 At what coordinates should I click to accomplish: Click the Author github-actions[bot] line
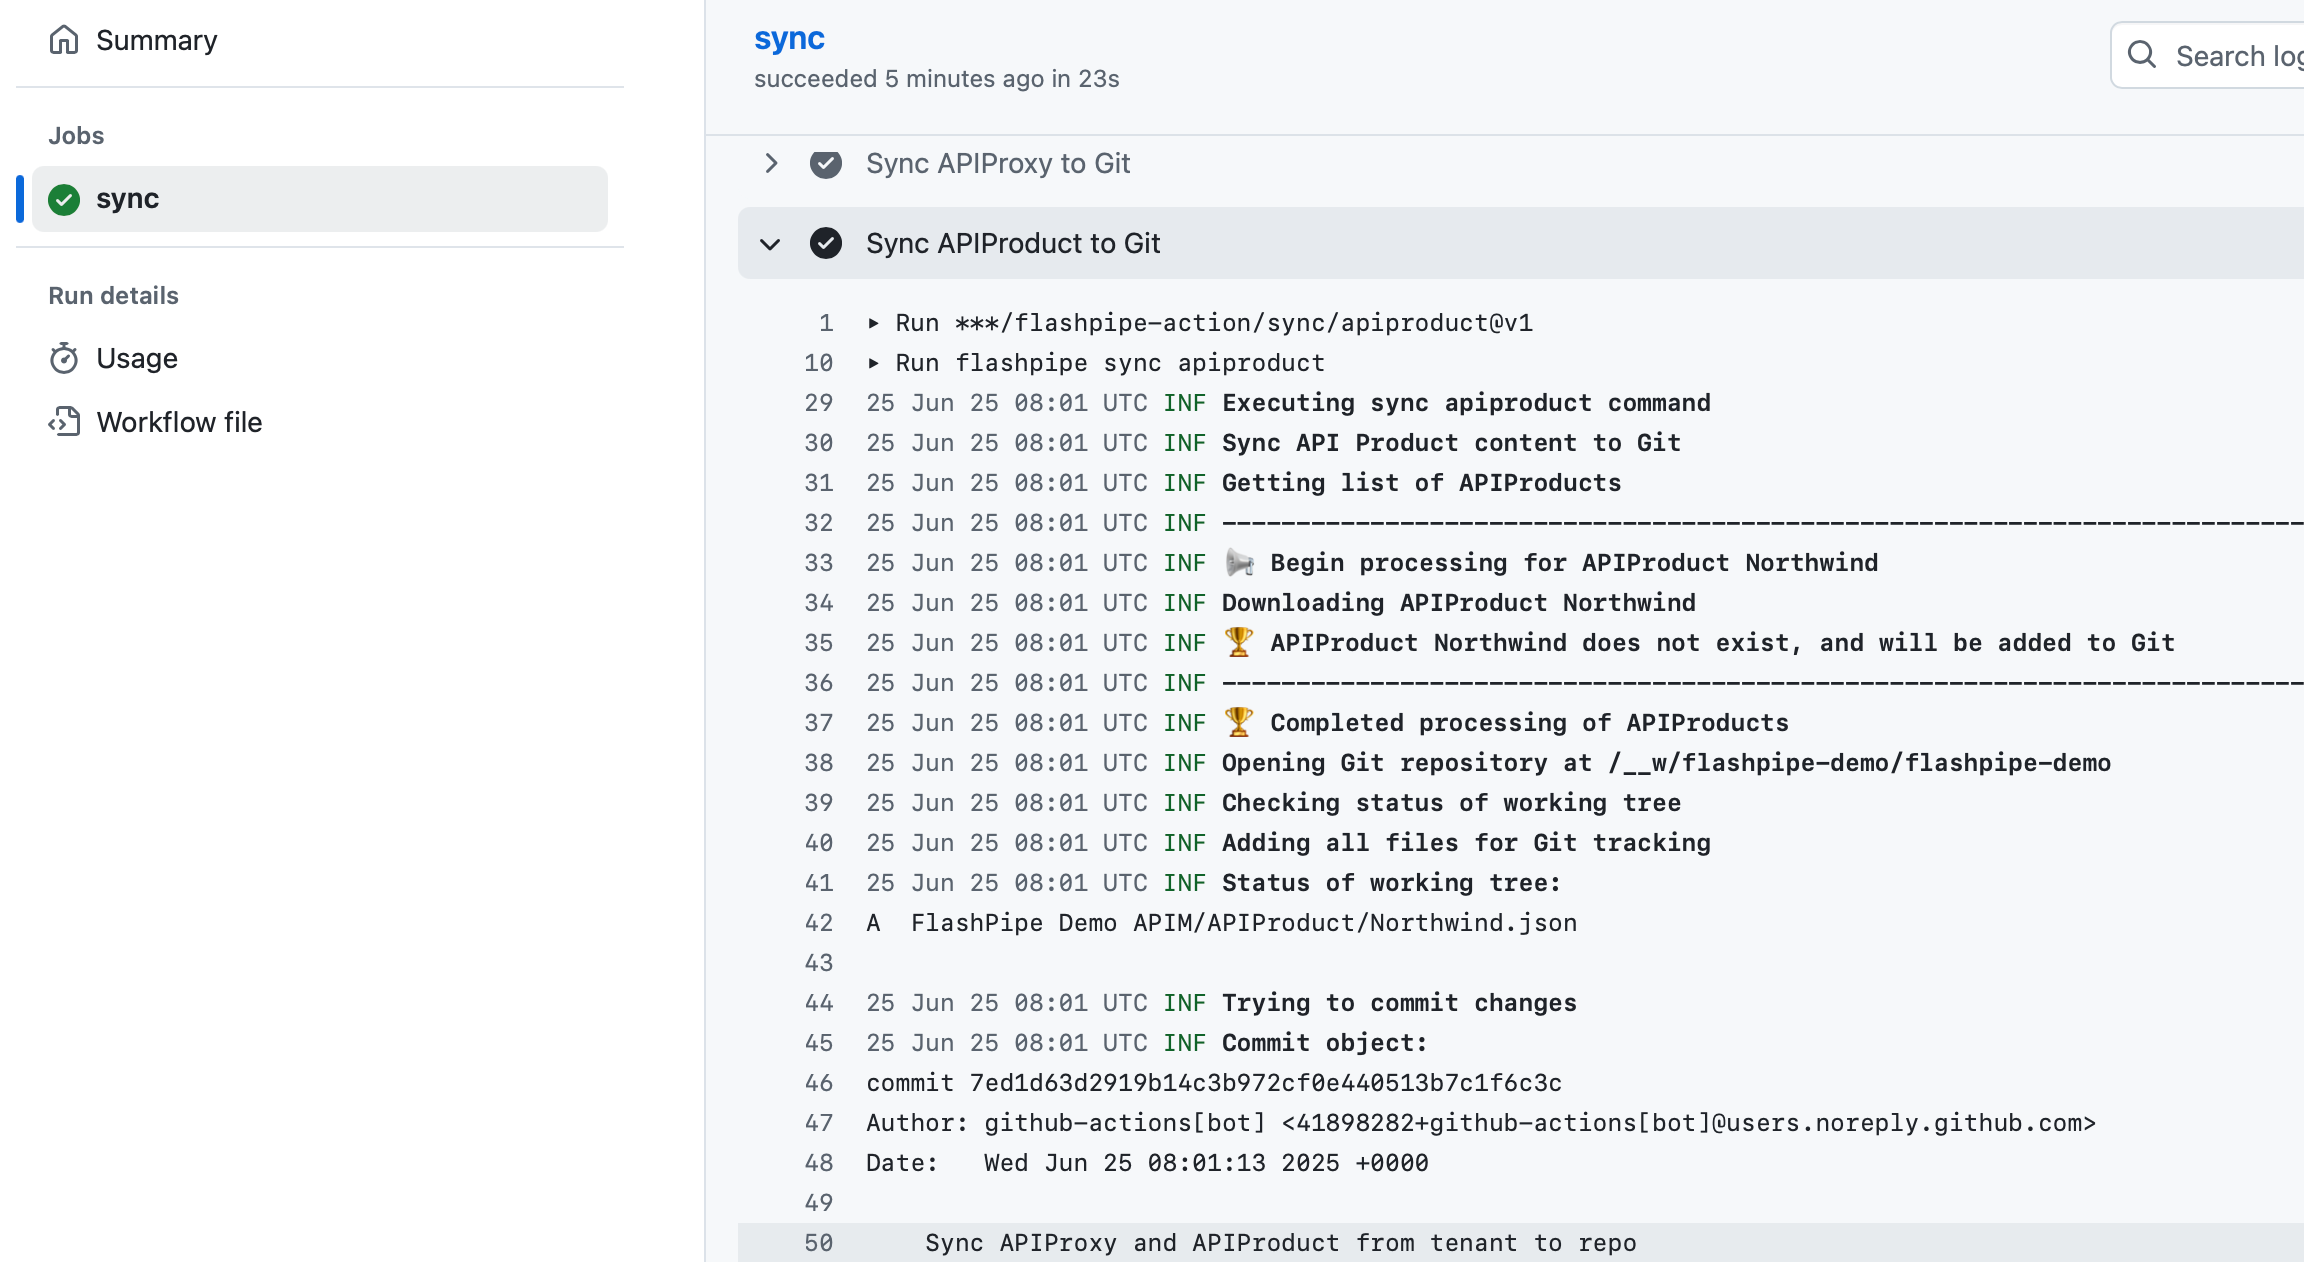[1481, 1123]
